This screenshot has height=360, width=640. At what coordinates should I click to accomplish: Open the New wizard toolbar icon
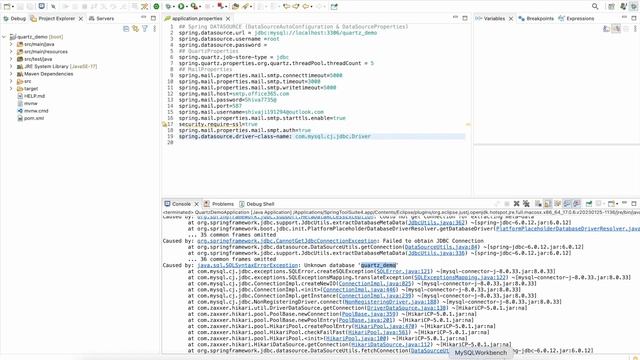[7, 7]
